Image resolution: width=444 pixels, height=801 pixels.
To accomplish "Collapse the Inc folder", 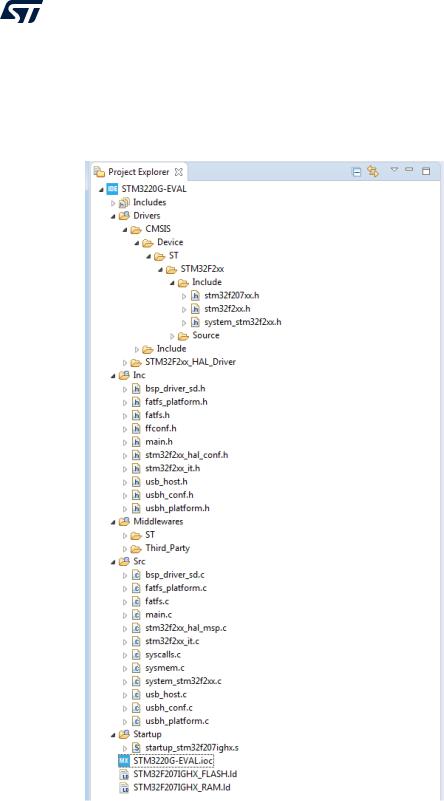I will [x=113, y=375].
